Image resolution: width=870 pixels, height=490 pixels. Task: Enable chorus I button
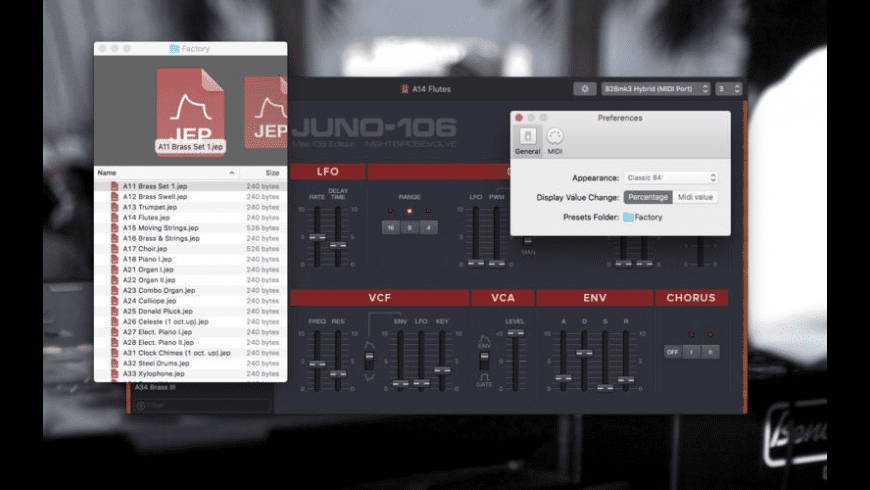coord(691,352)
